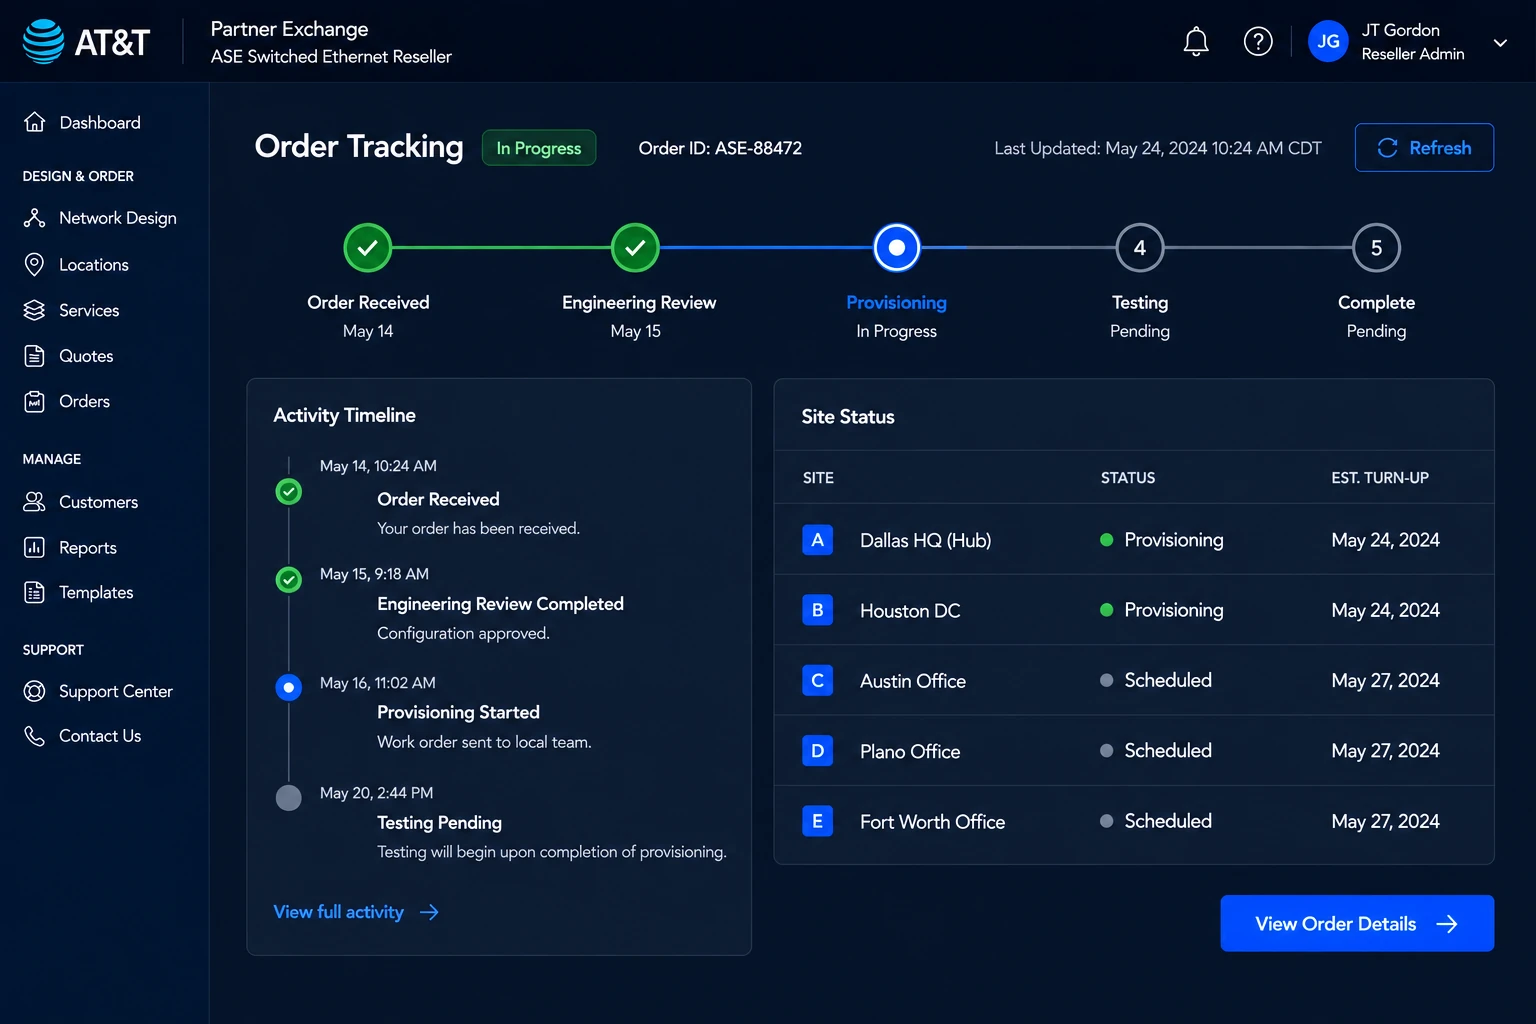This screenshot has width=1536, height=1024.
Task: Click the Templates icon in sidebar
Action: (x=35, y=592)
